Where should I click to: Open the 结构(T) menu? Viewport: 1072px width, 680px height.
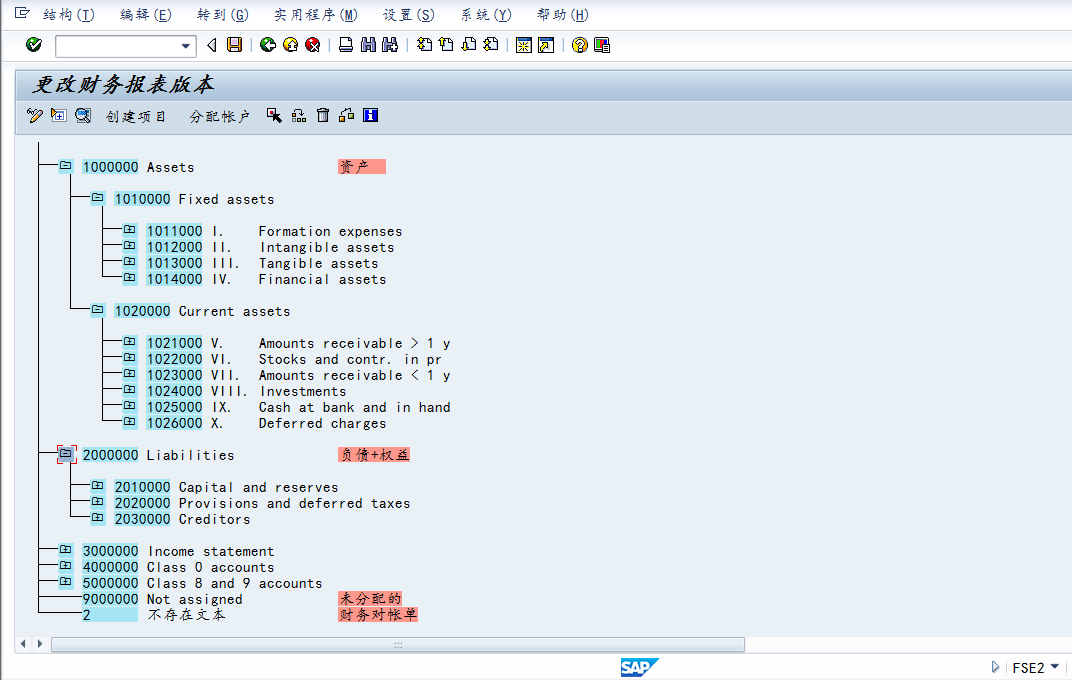pos(68,14)
